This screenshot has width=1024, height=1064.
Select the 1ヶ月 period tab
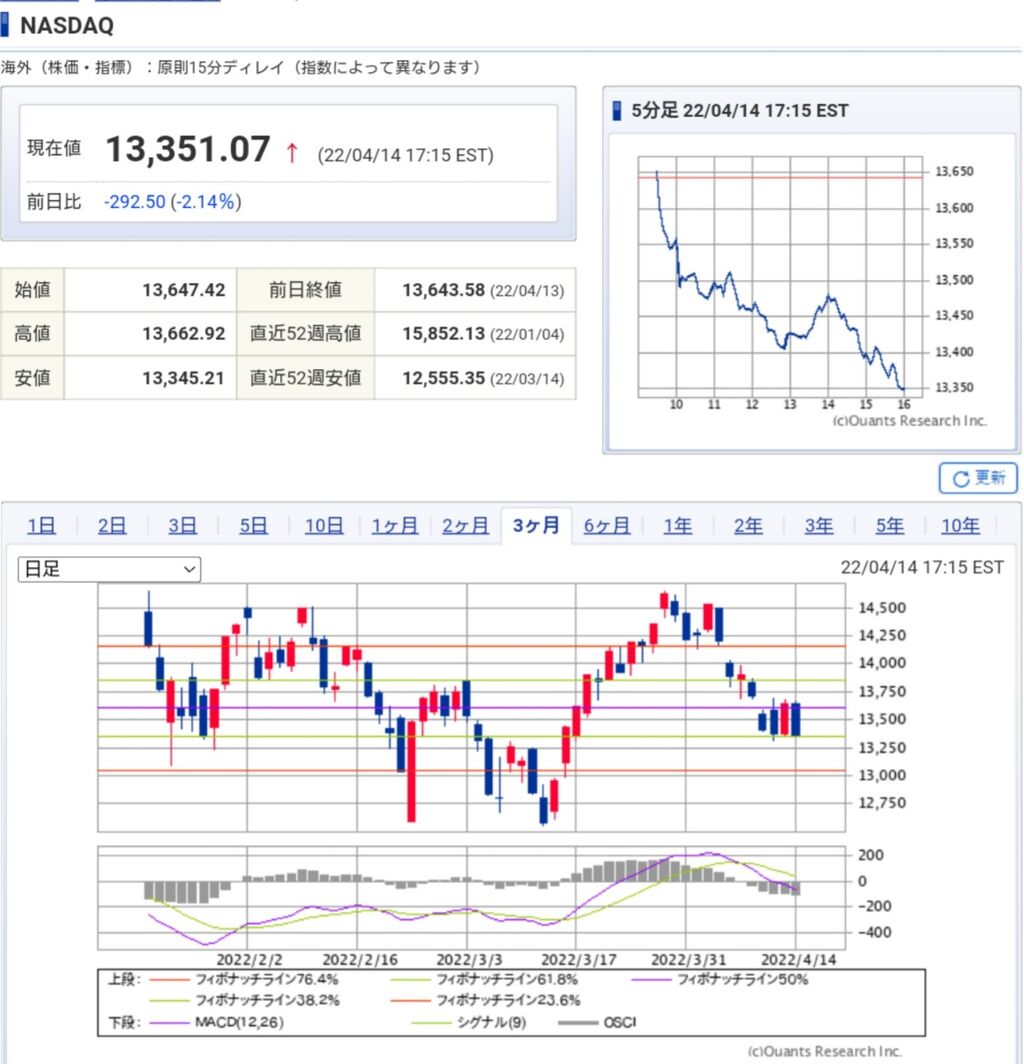(x=394, y=525)
